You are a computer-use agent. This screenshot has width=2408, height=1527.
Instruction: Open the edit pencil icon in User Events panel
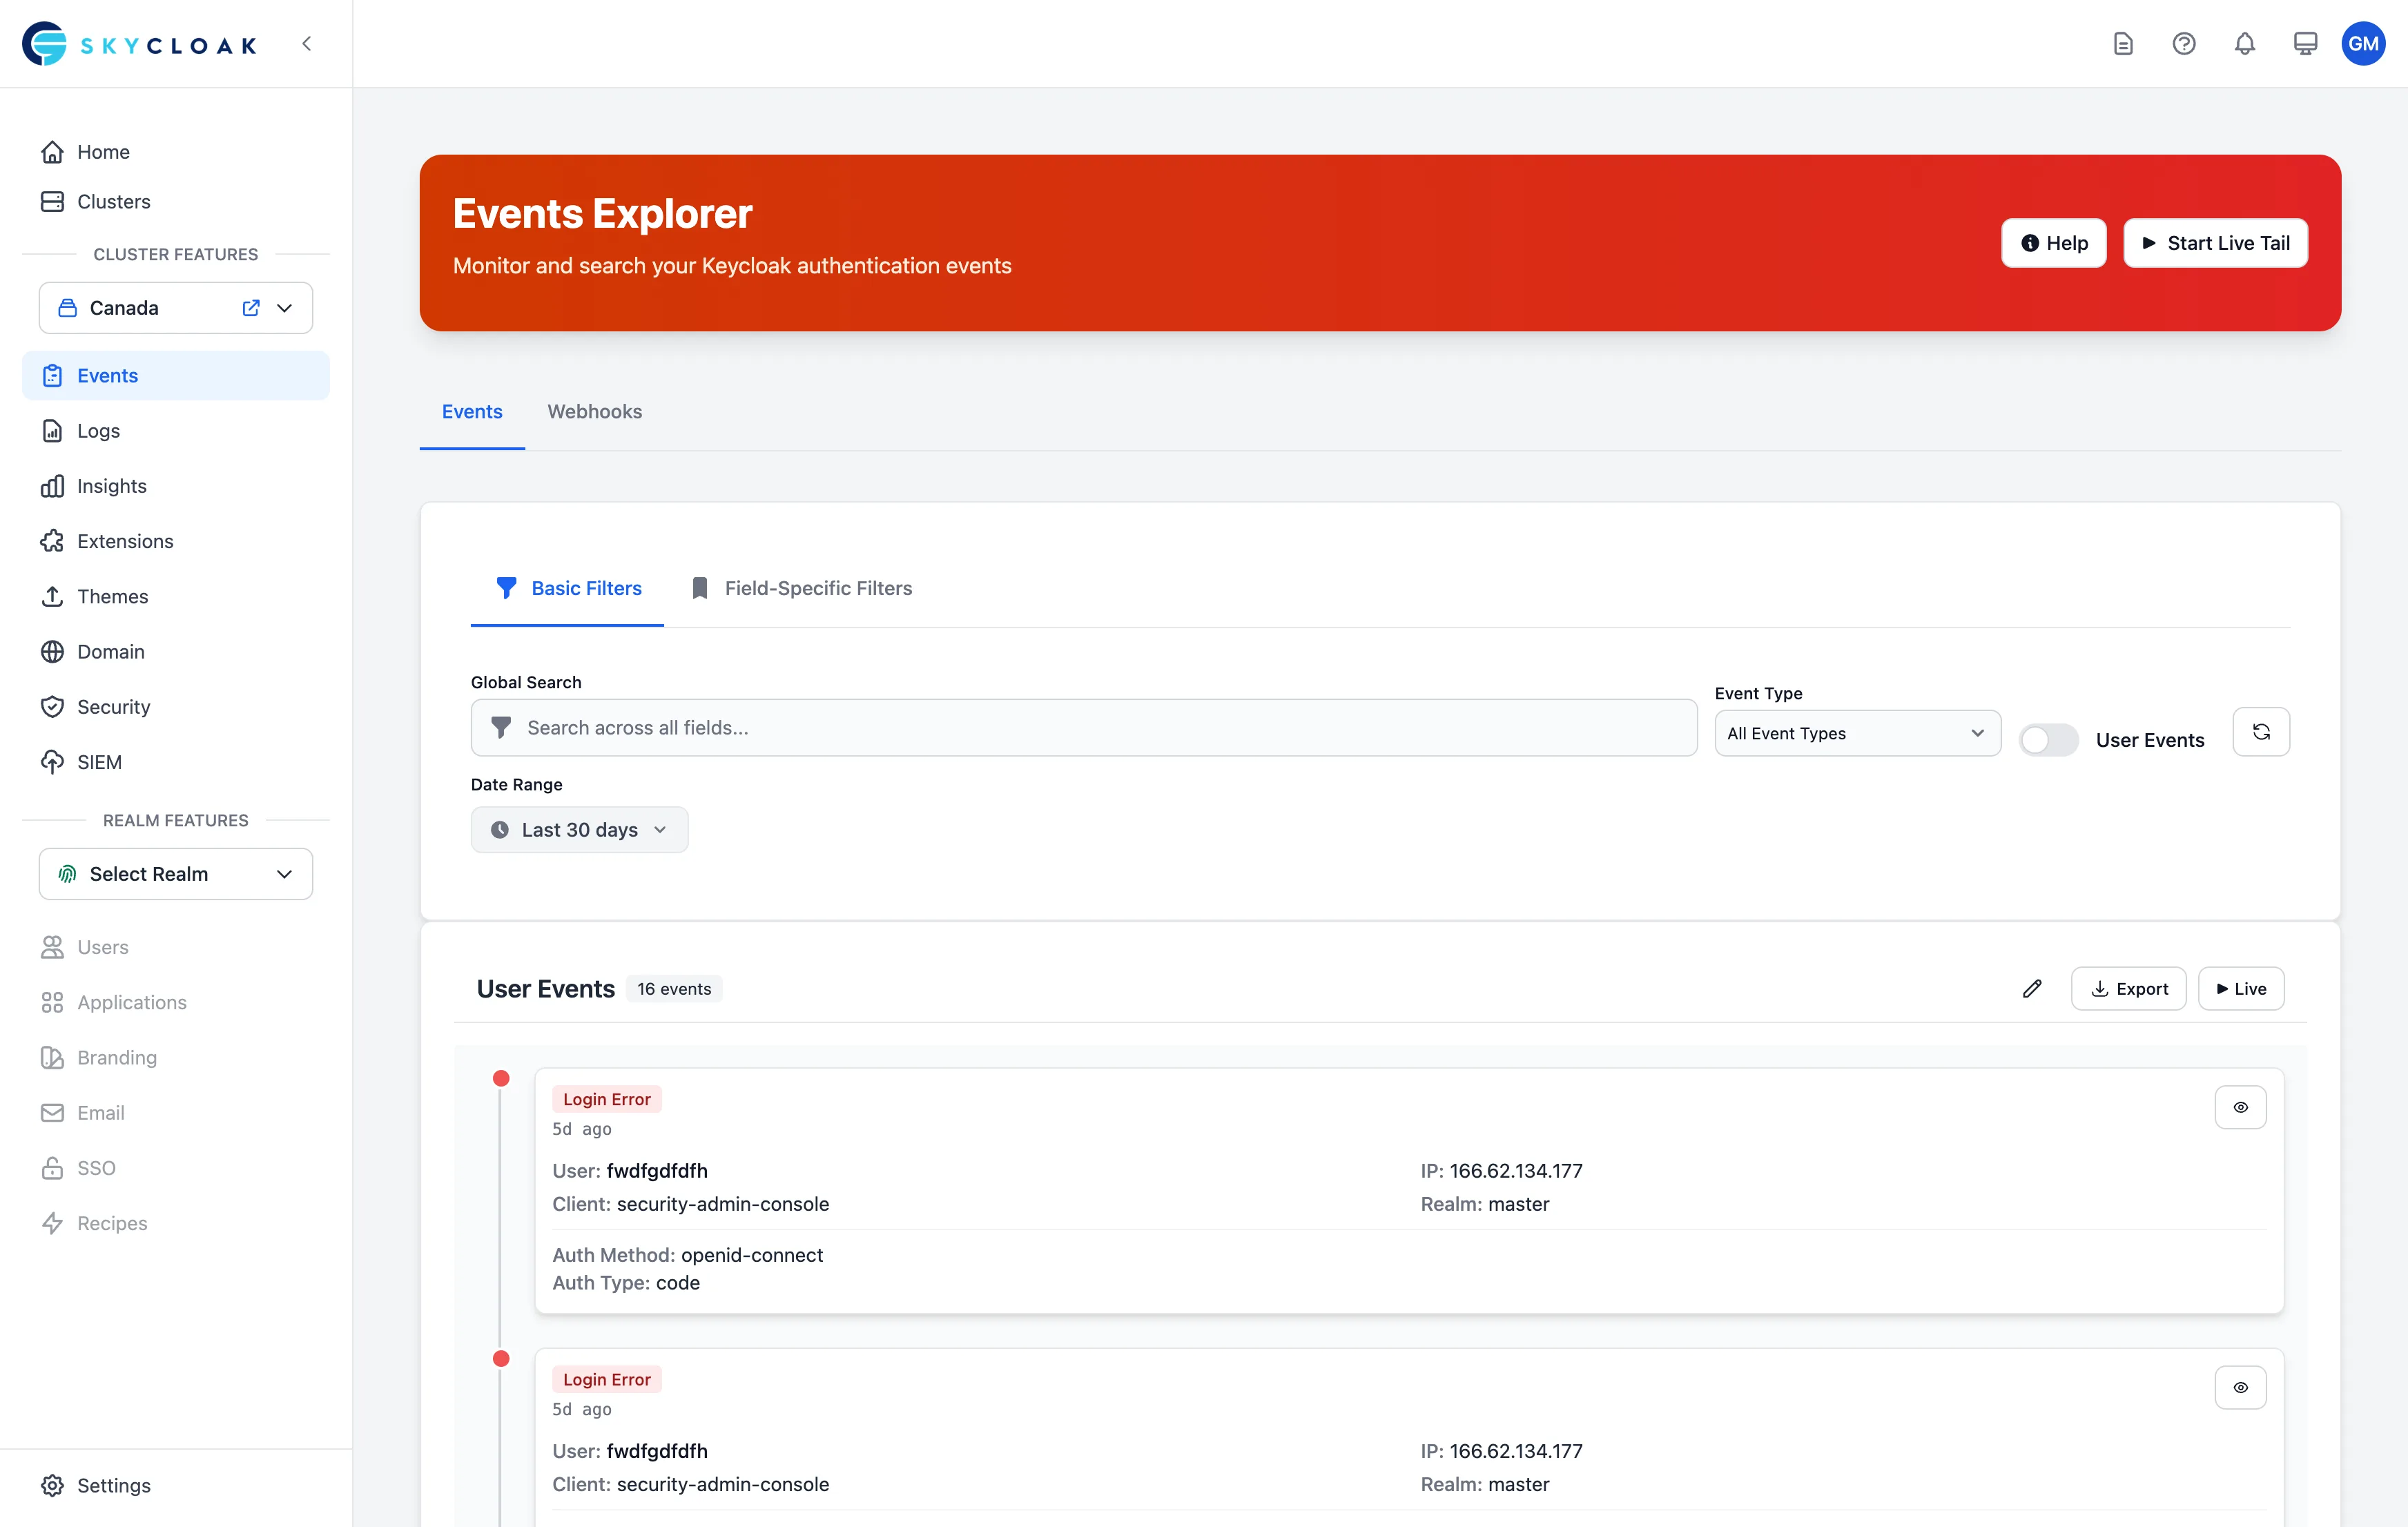pos(2032,988)
